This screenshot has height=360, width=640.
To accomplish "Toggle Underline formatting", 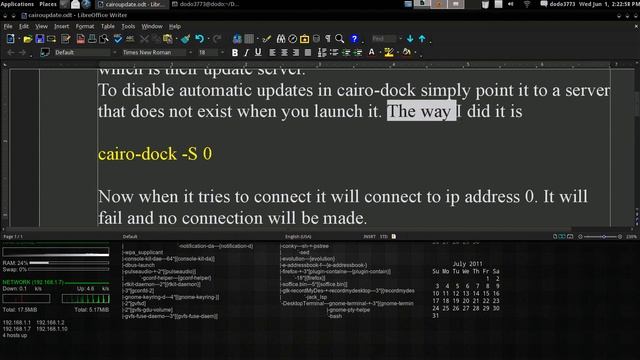I will pyautogui.click(x=258, y=52).
